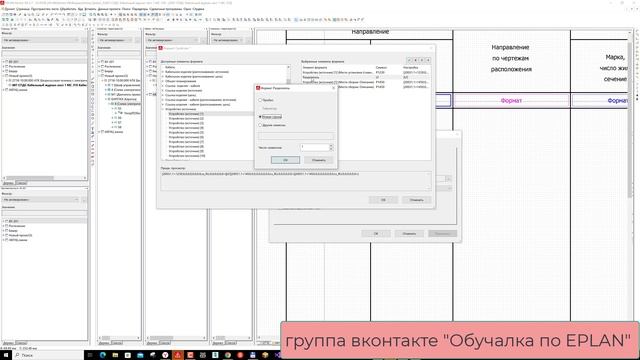Expand the Ссылка изделия (источник) node
Viewport: 640px width, 360px height.
click(163, 91)
